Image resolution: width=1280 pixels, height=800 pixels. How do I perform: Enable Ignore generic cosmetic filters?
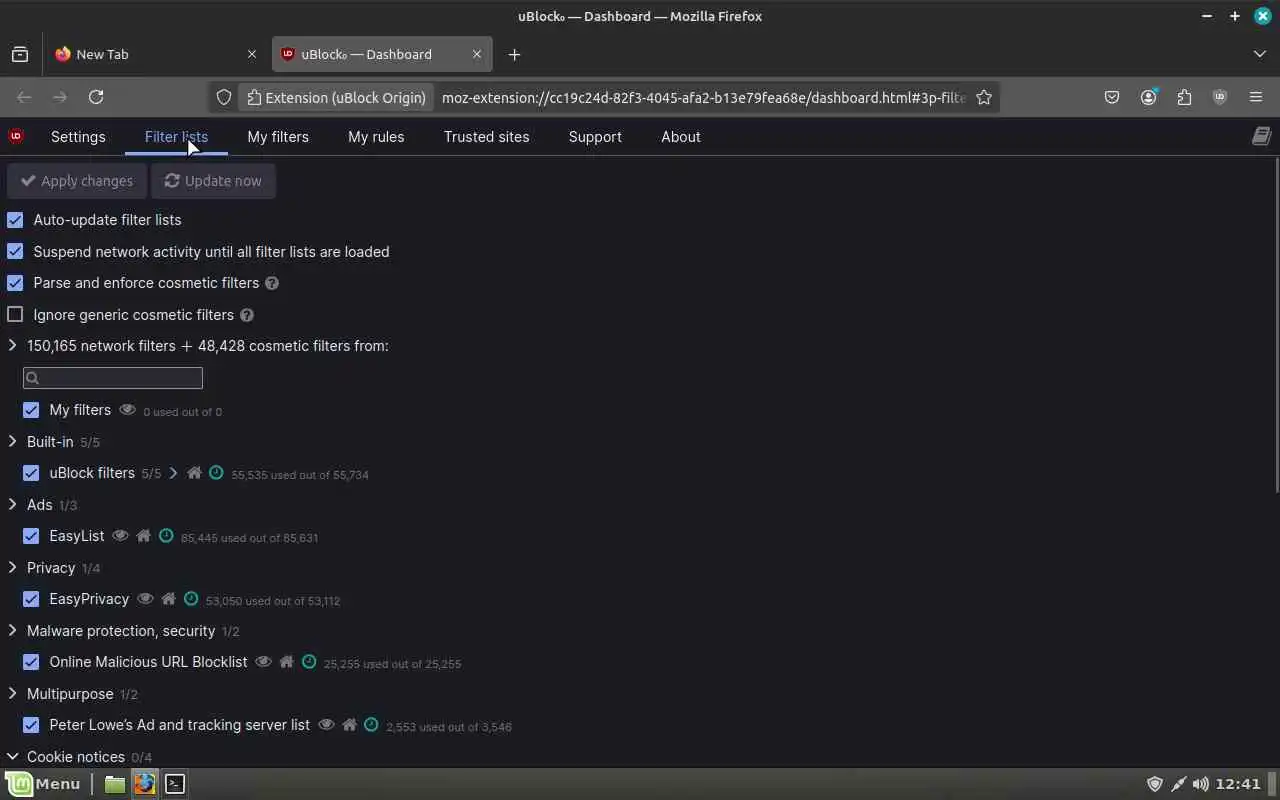coord(15,314)
